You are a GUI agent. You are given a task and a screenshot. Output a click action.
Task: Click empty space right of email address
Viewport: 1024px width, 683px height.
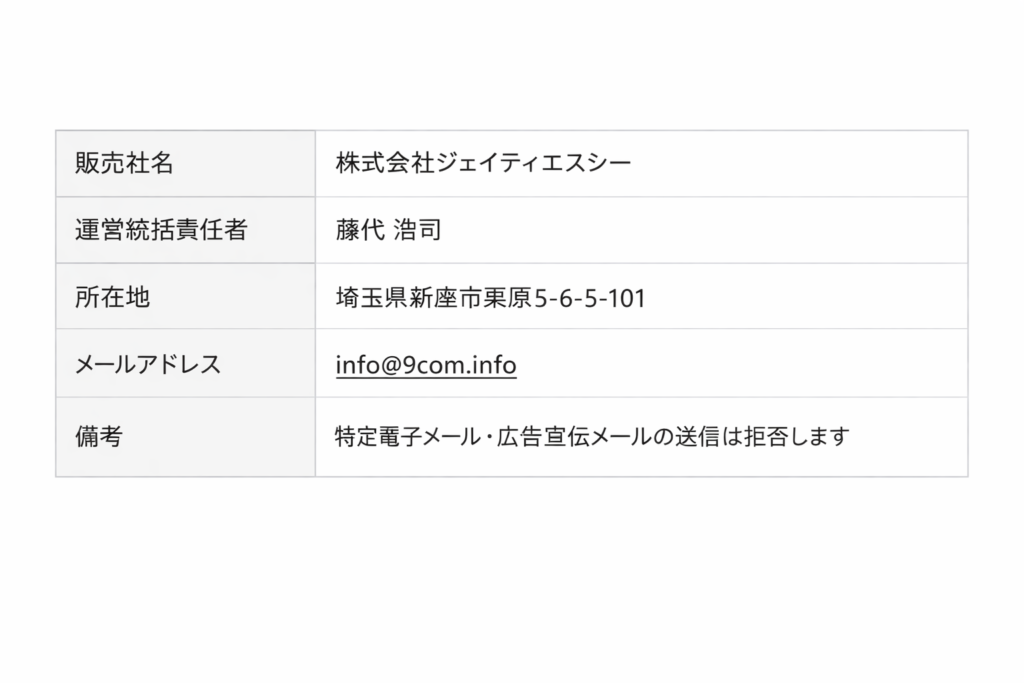[740, 365]
